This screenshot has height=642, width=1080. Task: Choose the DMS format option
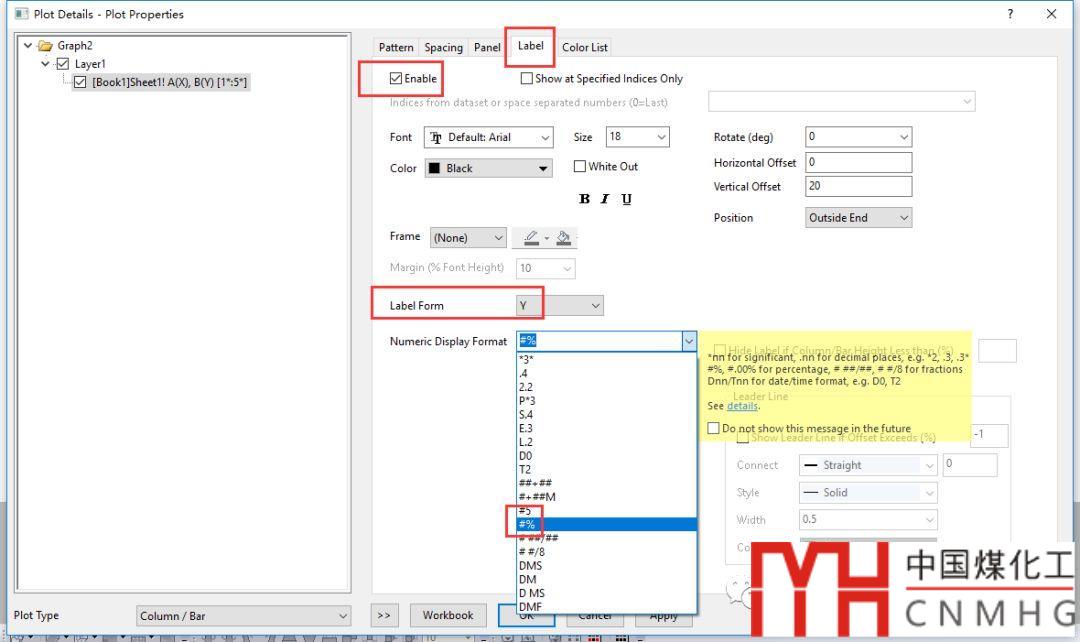pyautogui.click(x=607, y=566)
